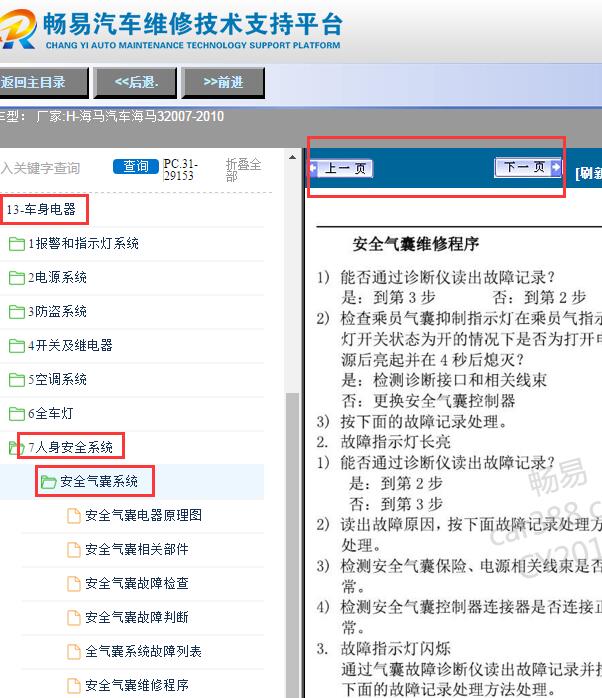602x698 pixels.
Task: Click folder icon of 1报警和指示灯系统
Action: point(17,243)
